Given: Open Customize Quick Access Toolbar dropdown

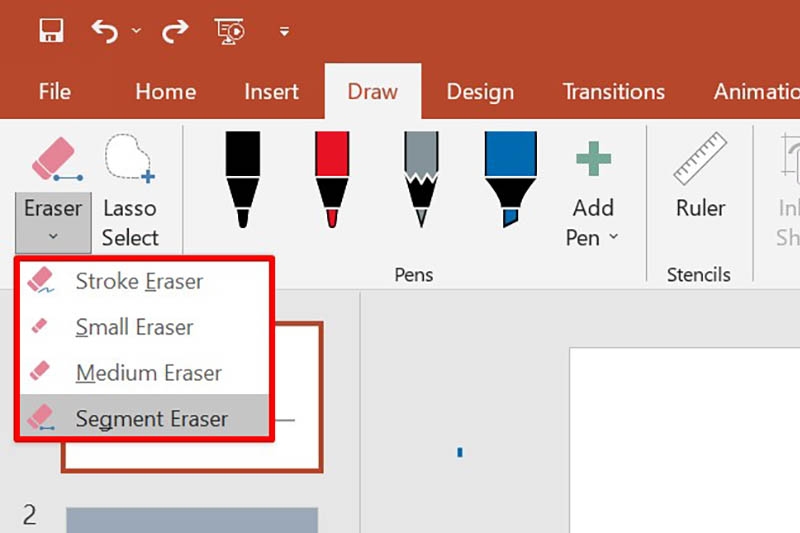Looking at the screenshot, I should pos(285,32).
